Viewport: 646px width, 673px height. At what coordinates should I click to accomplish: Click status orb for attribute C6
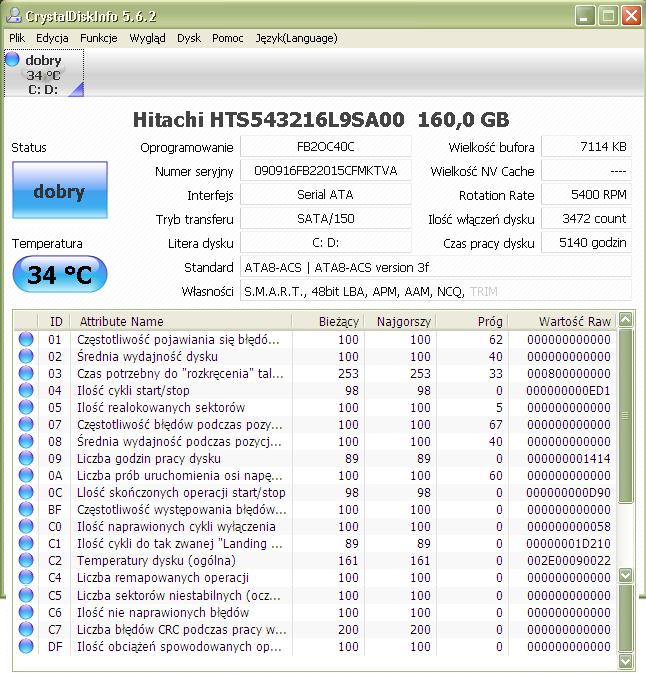coord(26,612)
